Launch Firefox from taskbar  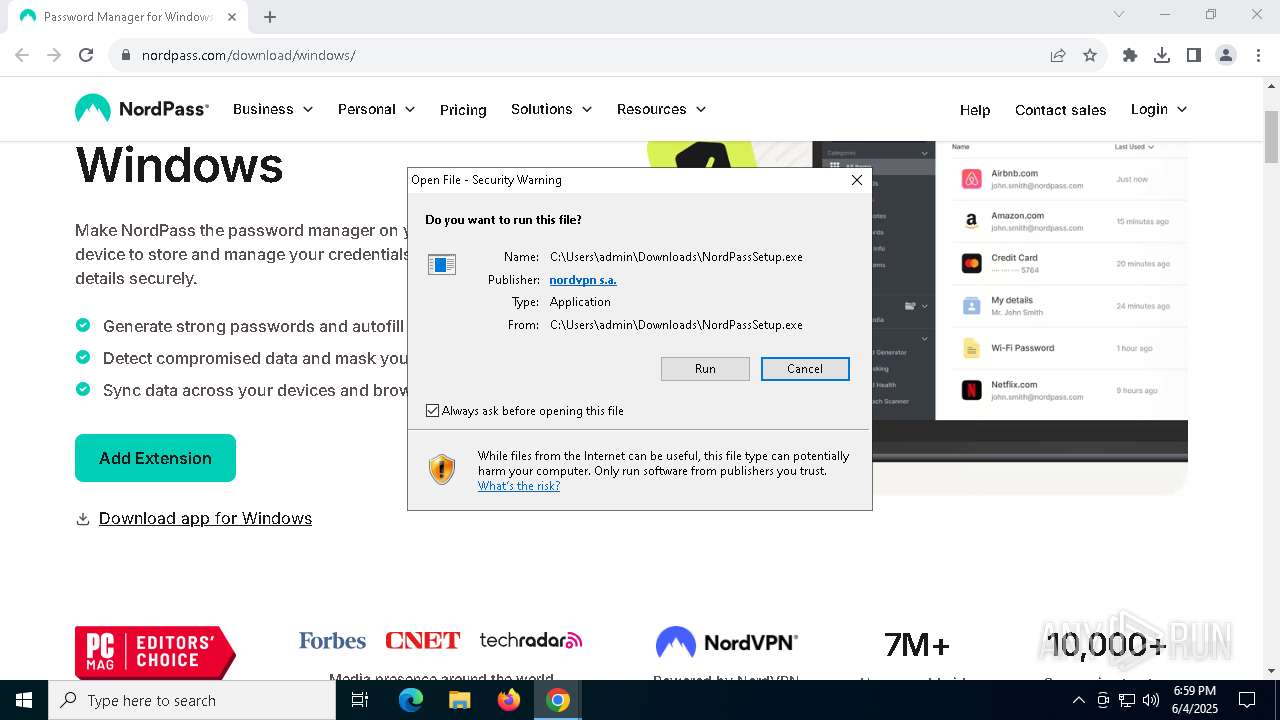pyautogui.click(x=509, y=700)
